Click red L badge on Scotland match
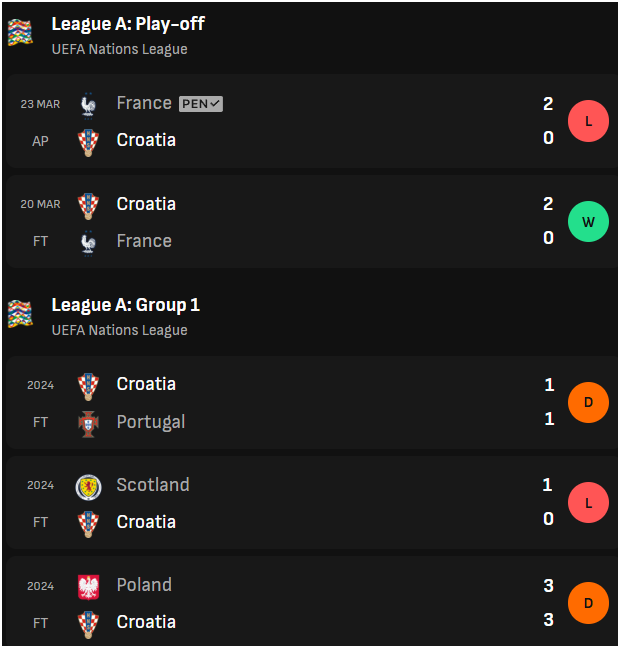 point(588,503)
